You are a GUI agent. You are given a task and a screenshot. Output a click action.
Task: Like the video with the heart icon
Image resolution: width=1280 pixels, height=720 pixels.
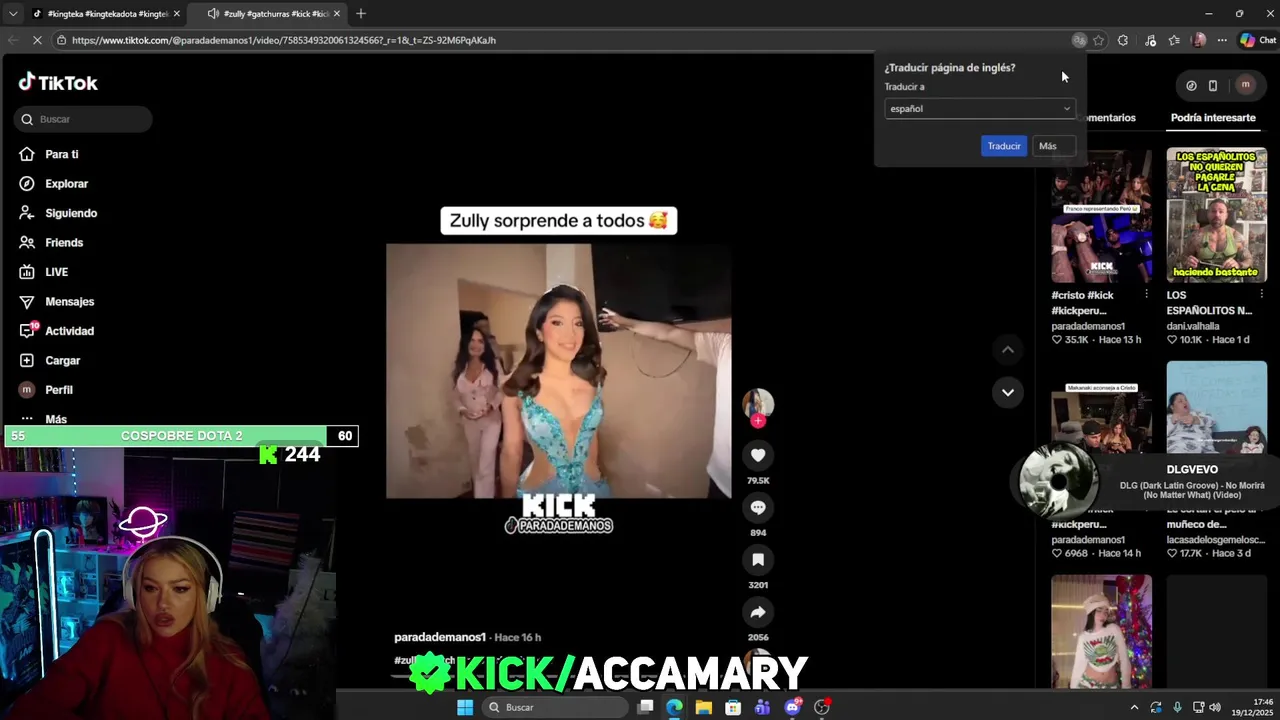758,455
